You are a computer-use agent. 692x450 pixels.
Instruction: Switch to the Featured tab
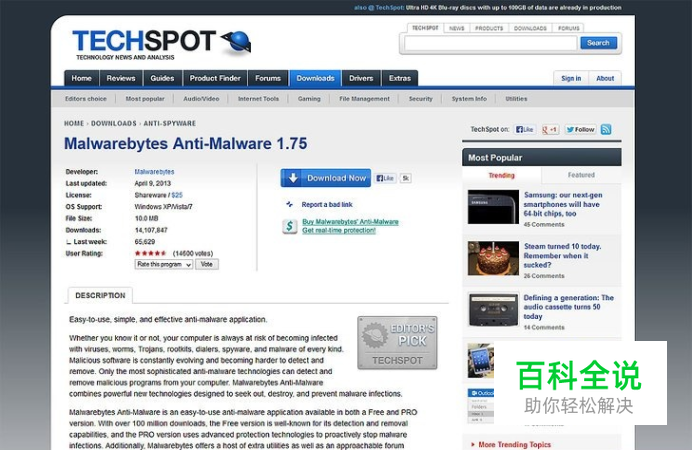(581, 175)
